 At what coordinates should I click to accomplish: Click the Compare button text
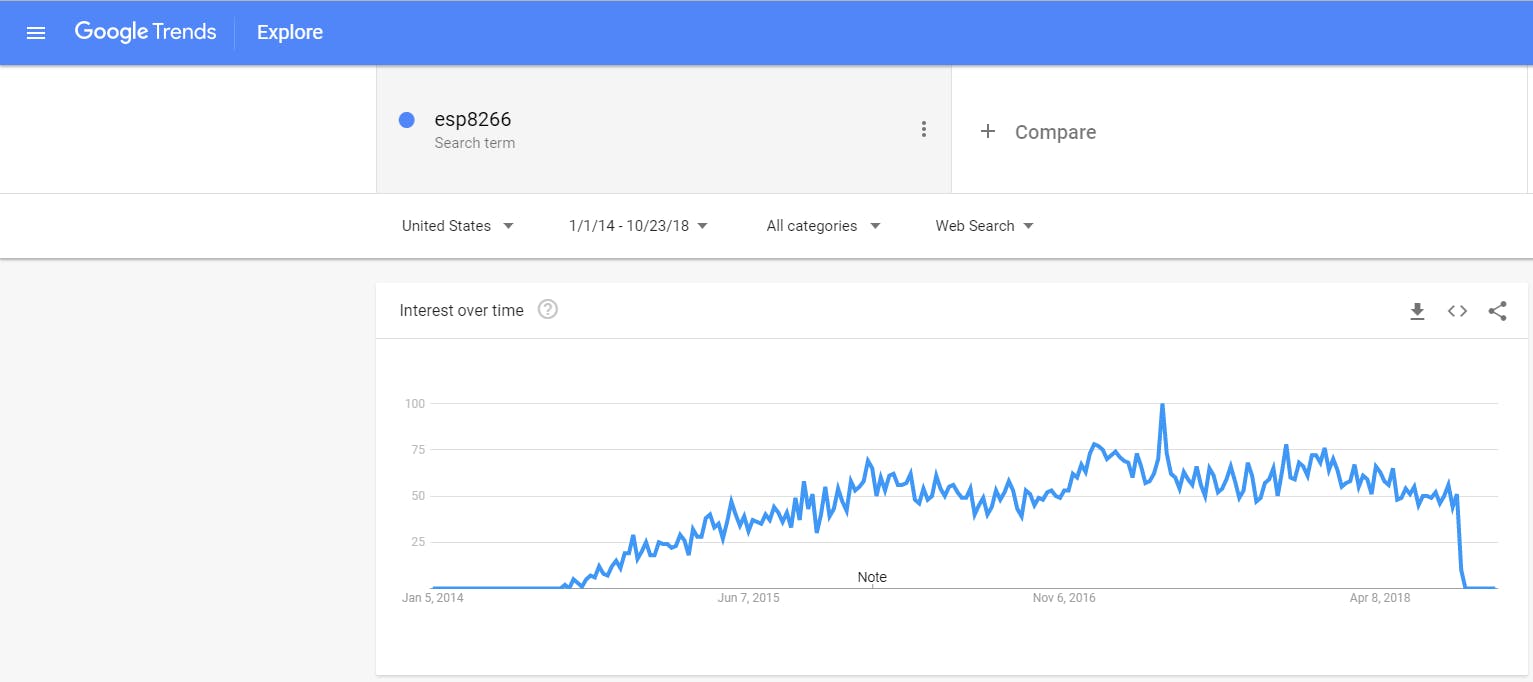click(x=1055, y=132)
